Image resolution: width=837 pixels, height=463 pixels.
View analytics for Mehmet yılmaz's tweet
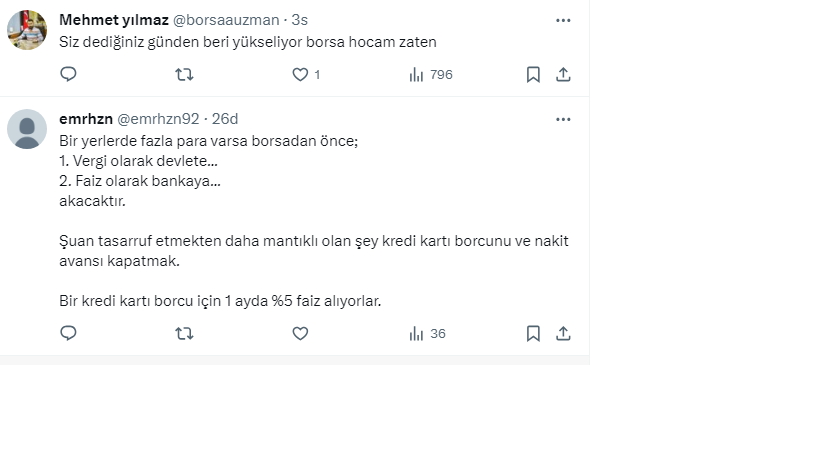coord(431,75)
